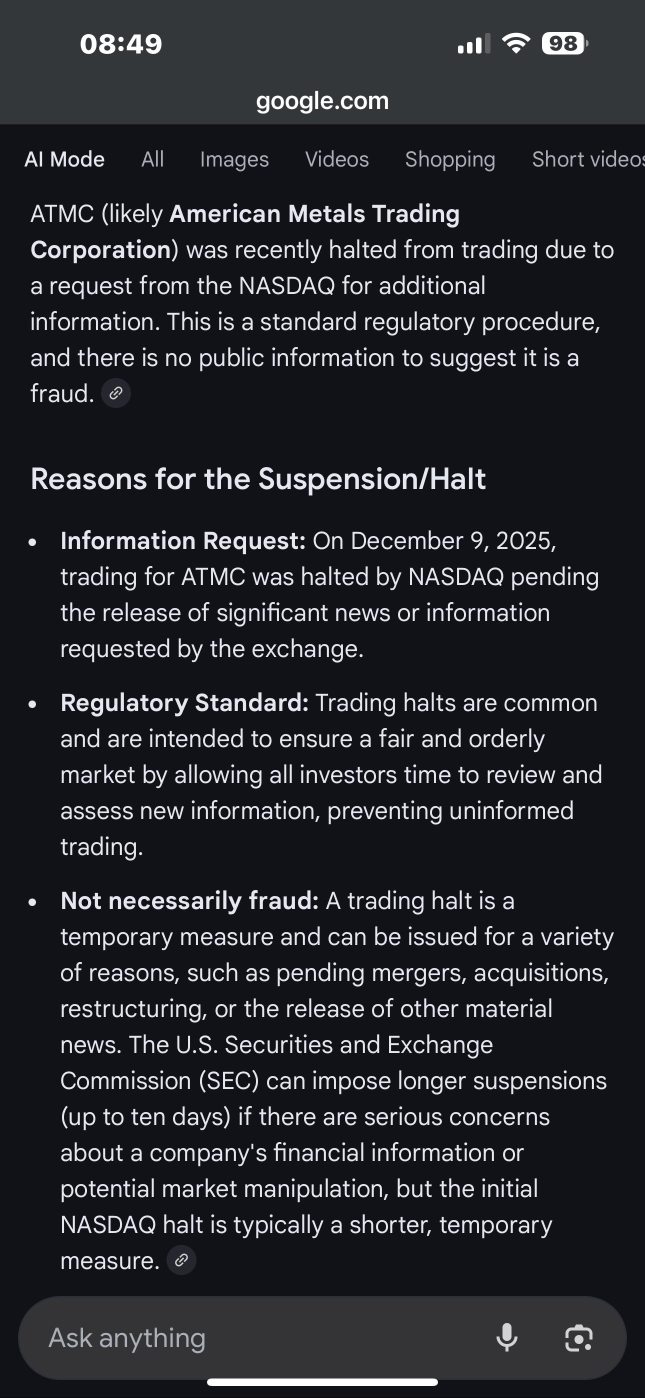Open Google Lens camera search icon
645x1398 pixels.
(x=579, y=1338)
